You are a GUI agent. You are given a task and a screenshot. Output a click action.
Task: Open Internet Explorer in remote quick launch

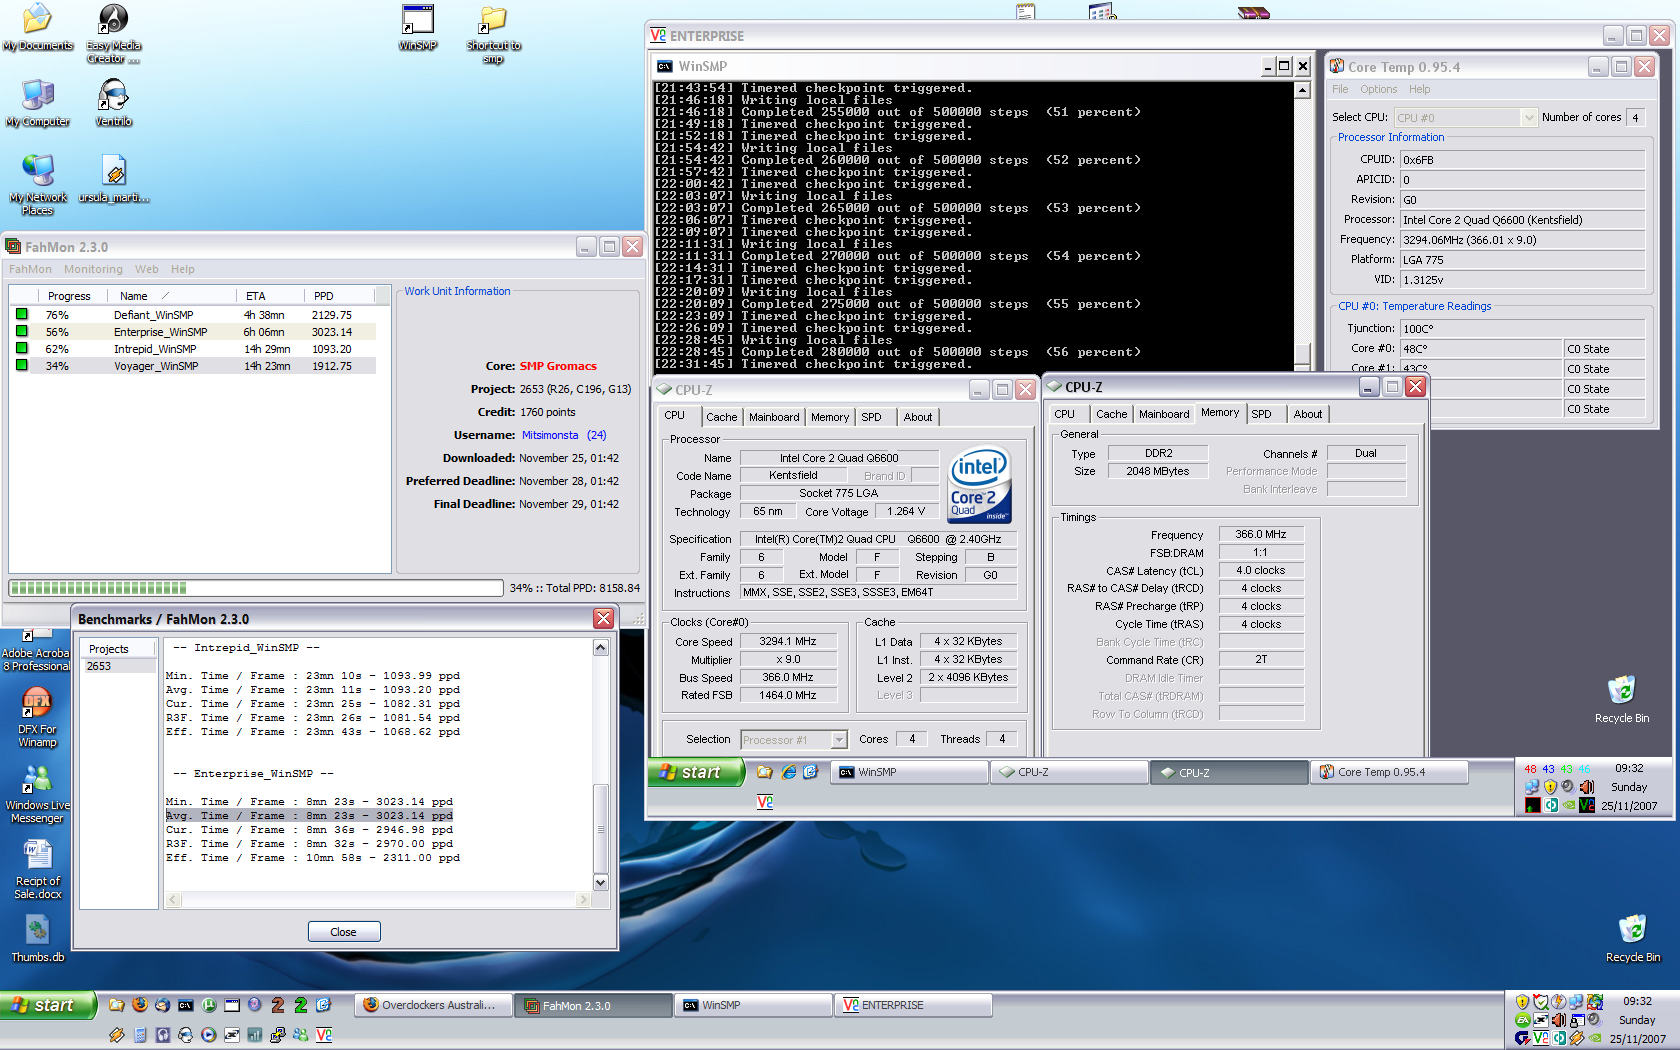tap(788, 772)
